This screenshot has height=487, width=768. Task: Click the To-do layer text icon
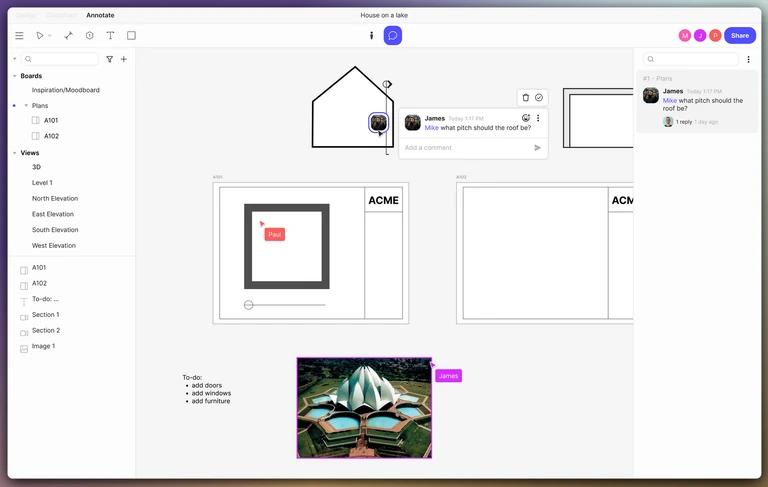[24, 302]
